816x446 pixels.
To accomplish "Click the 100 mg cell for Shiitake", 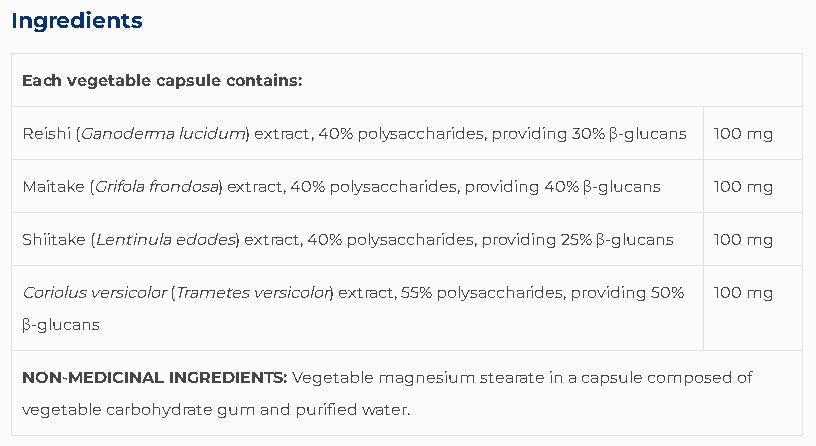I will point(743,239).
